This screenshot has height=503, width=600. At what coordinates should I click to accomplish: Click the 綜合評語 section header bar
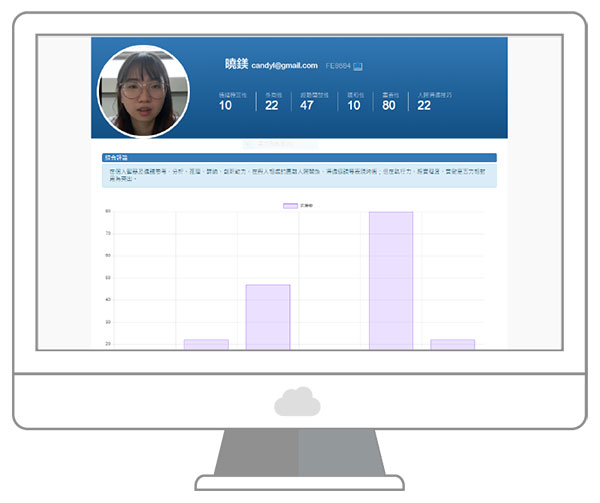pos(300,158)
